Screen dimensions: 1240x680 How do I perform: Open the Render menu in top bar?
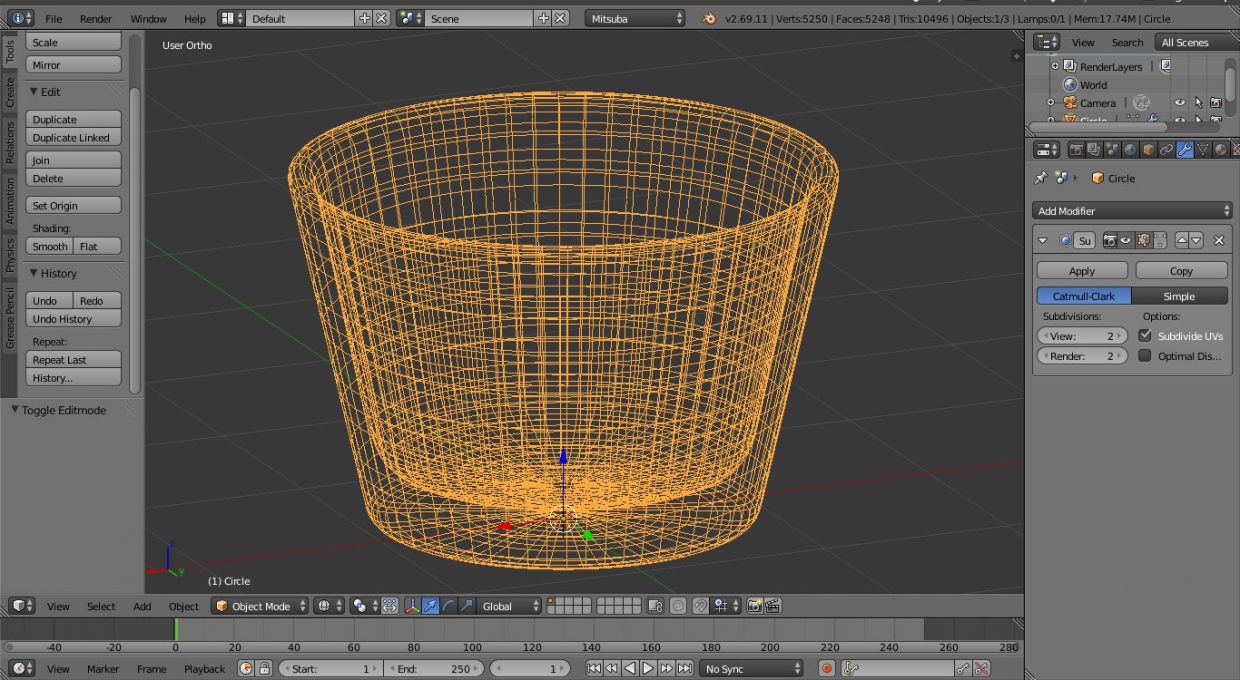[96, 18]
